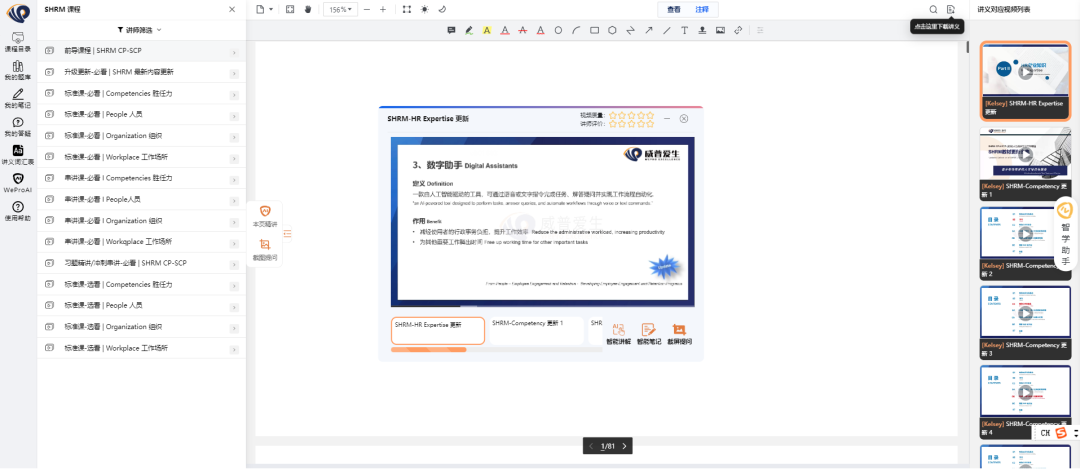Play [Kelsey] SHRM-Competency 更新 3 thumbnail
Viewport: 1080px width, 470px height.
(x=1026, y=314)
